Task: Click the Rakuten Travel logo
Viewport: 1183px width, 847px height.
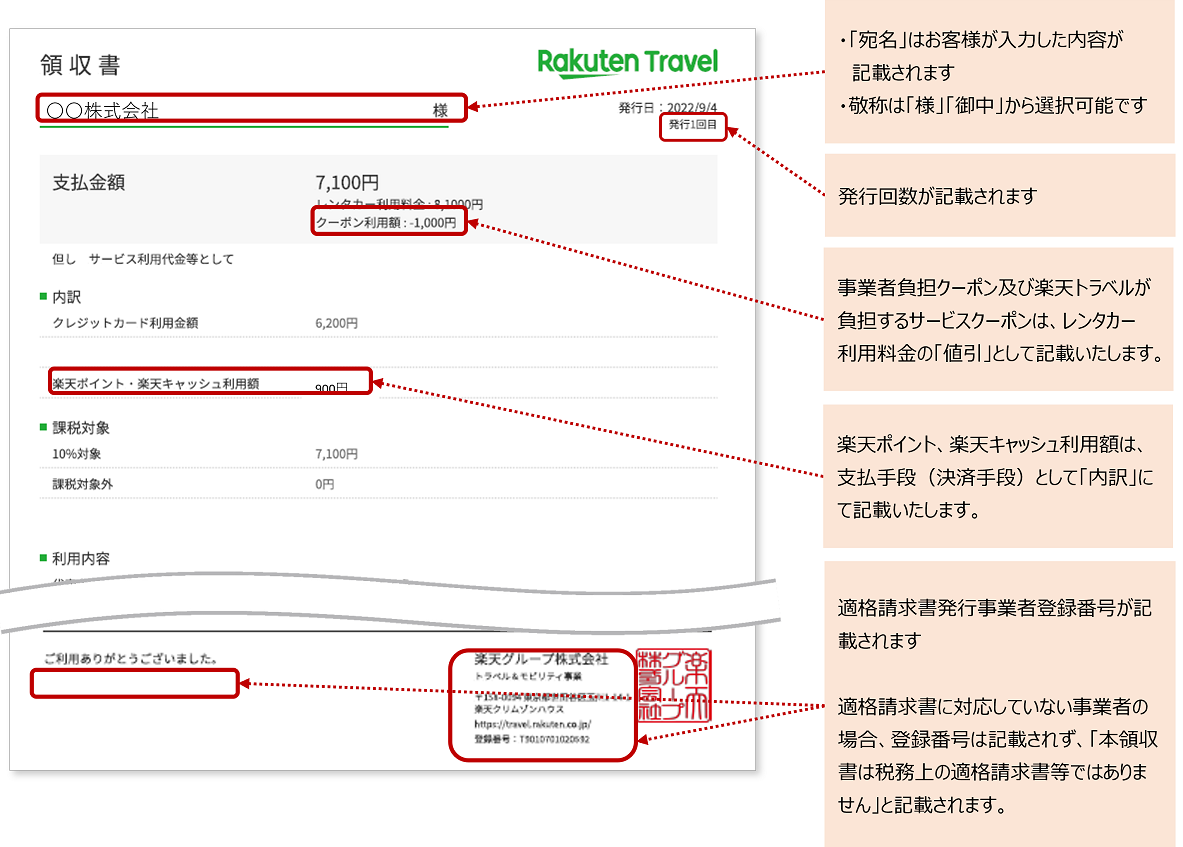Action: (x=625, y=61)
